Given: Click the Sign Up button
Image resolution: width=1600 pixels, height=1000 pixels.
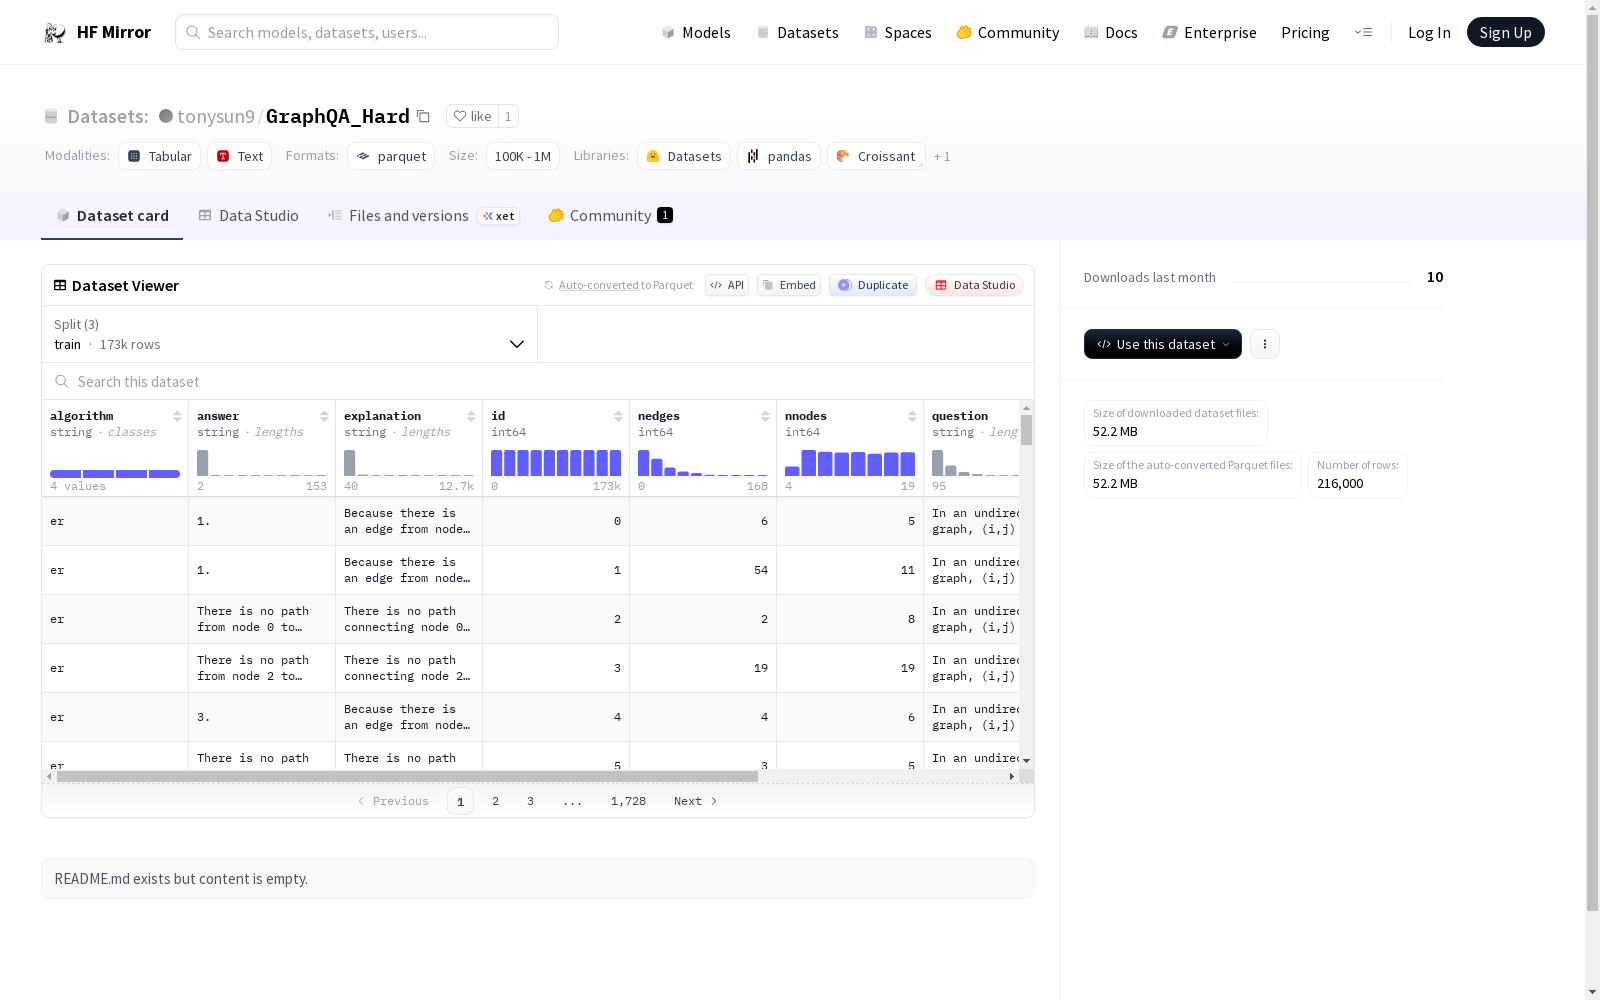Looking at the screenshot, I should tap(1505, 32).
